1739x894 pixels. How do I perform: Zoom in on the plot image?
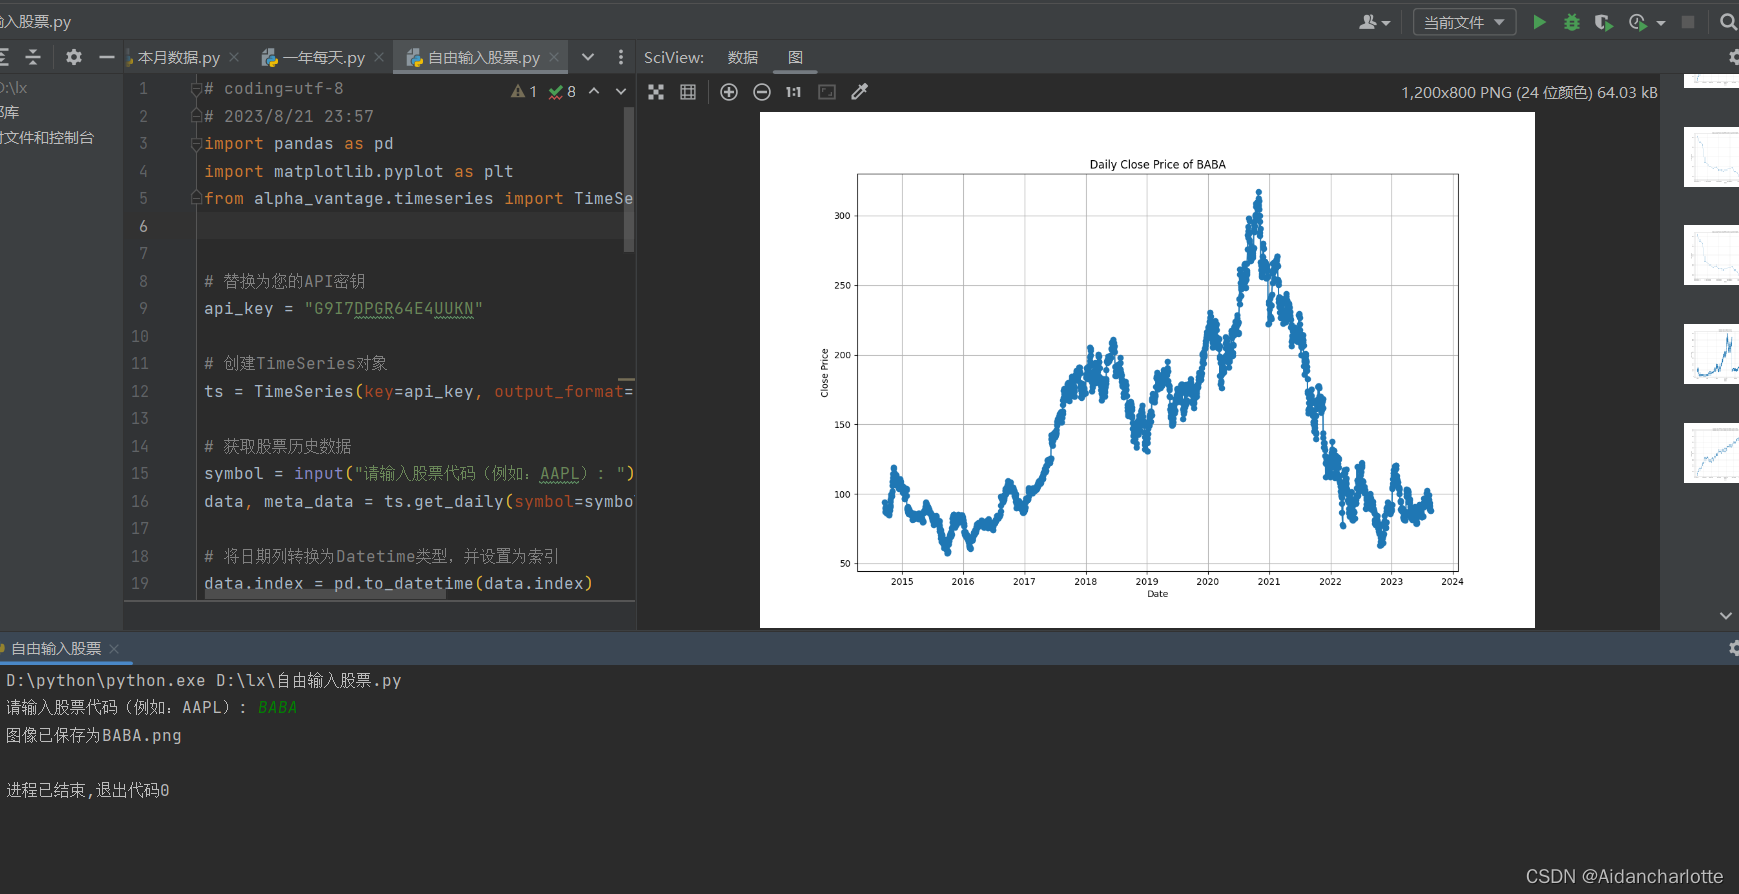[x=729, y=92]
